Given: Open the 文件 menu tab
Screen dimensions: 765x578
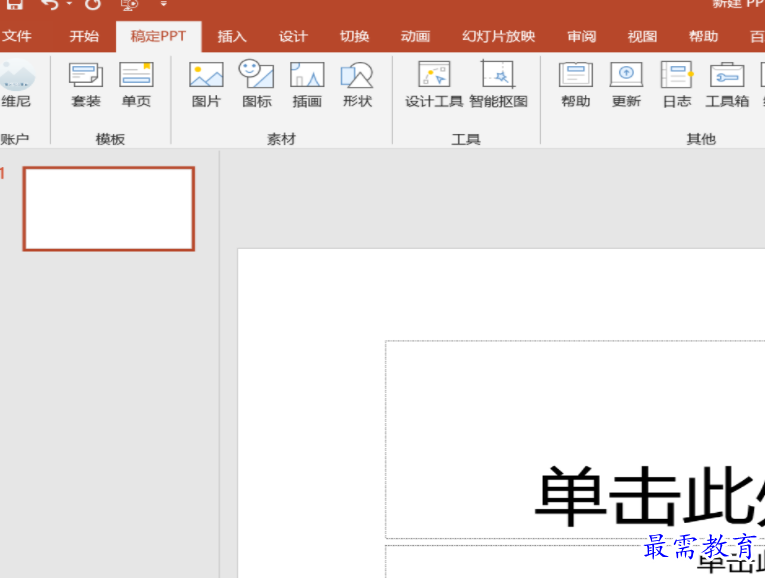Looking at the screenshot, I should [x=17, y=36].
